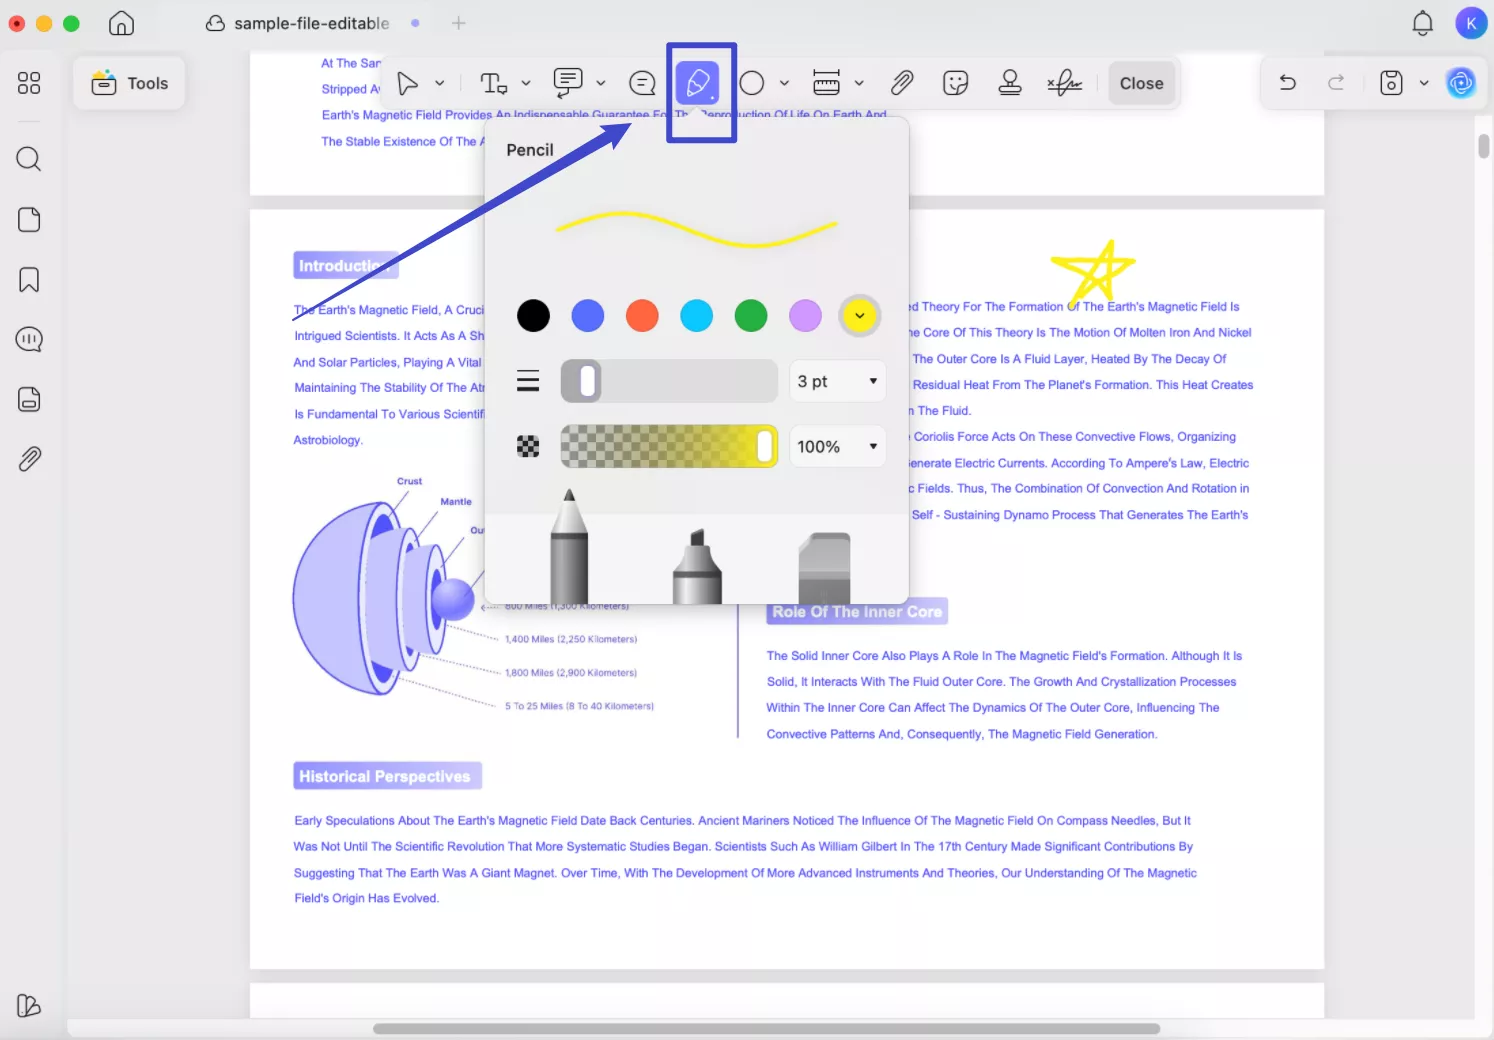Click the stamp tool
This screenshot has height=1040, width=1494.
[x=1010, y=83]
